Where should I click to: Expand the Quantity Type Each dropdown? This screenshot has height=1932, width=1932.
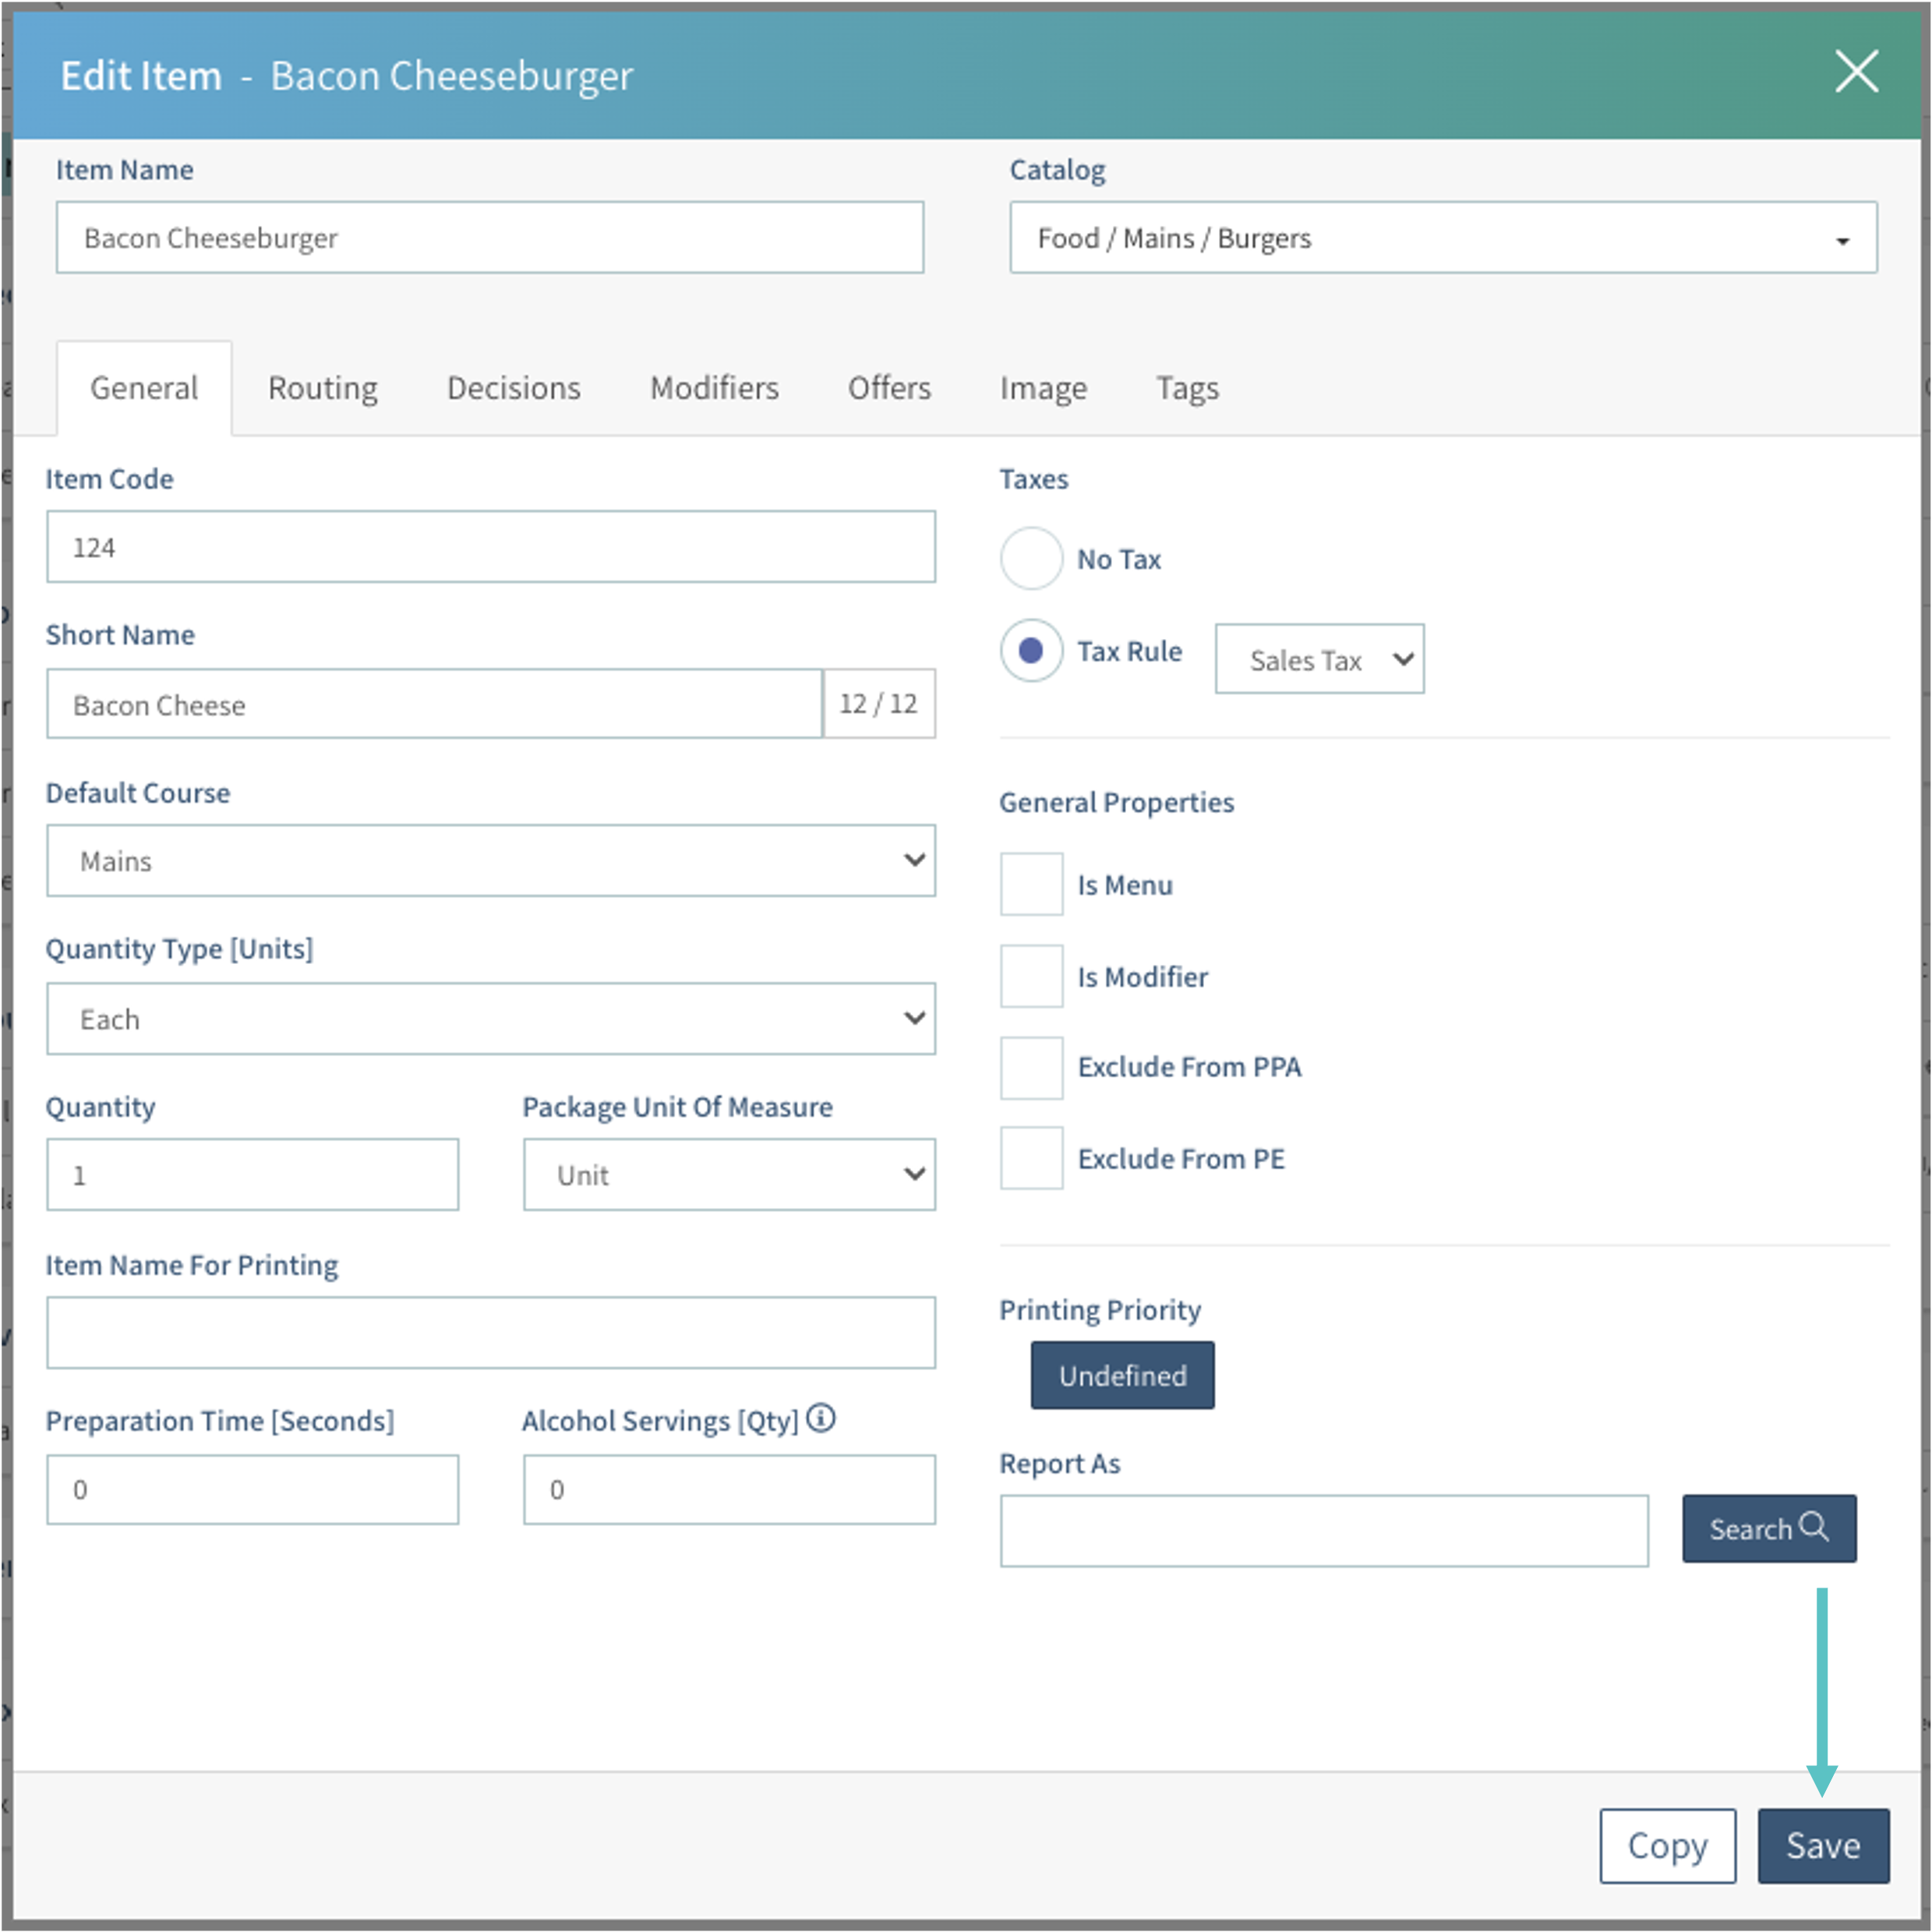tap(490, 1019)
